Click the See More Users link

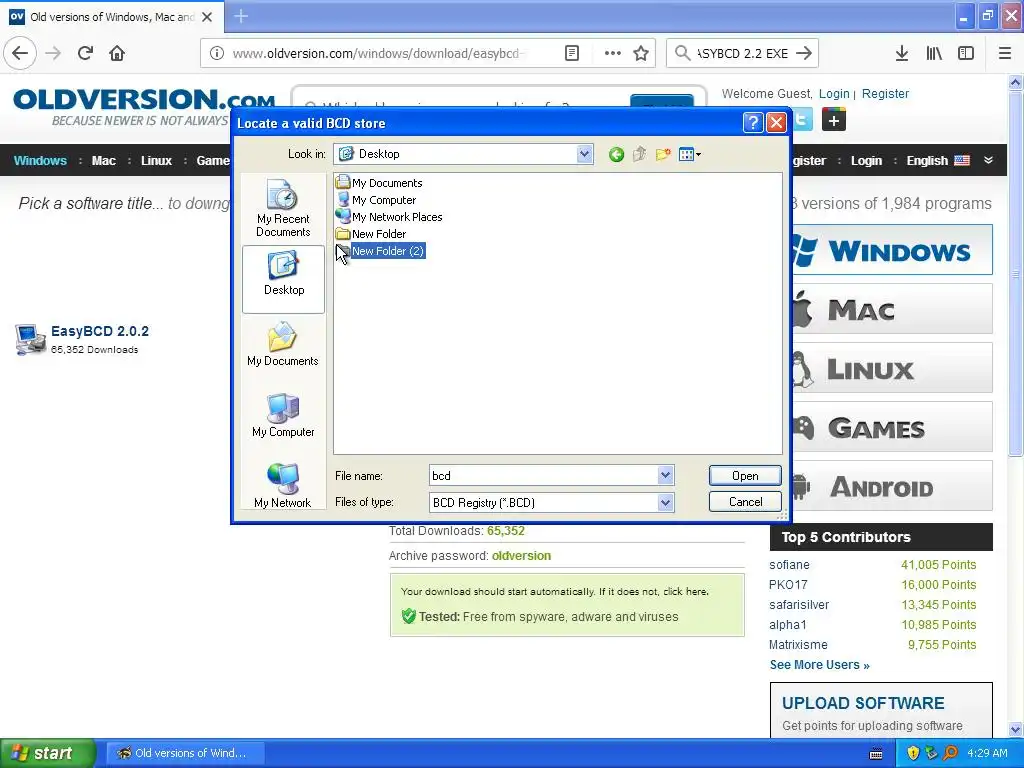coord(819,665)
